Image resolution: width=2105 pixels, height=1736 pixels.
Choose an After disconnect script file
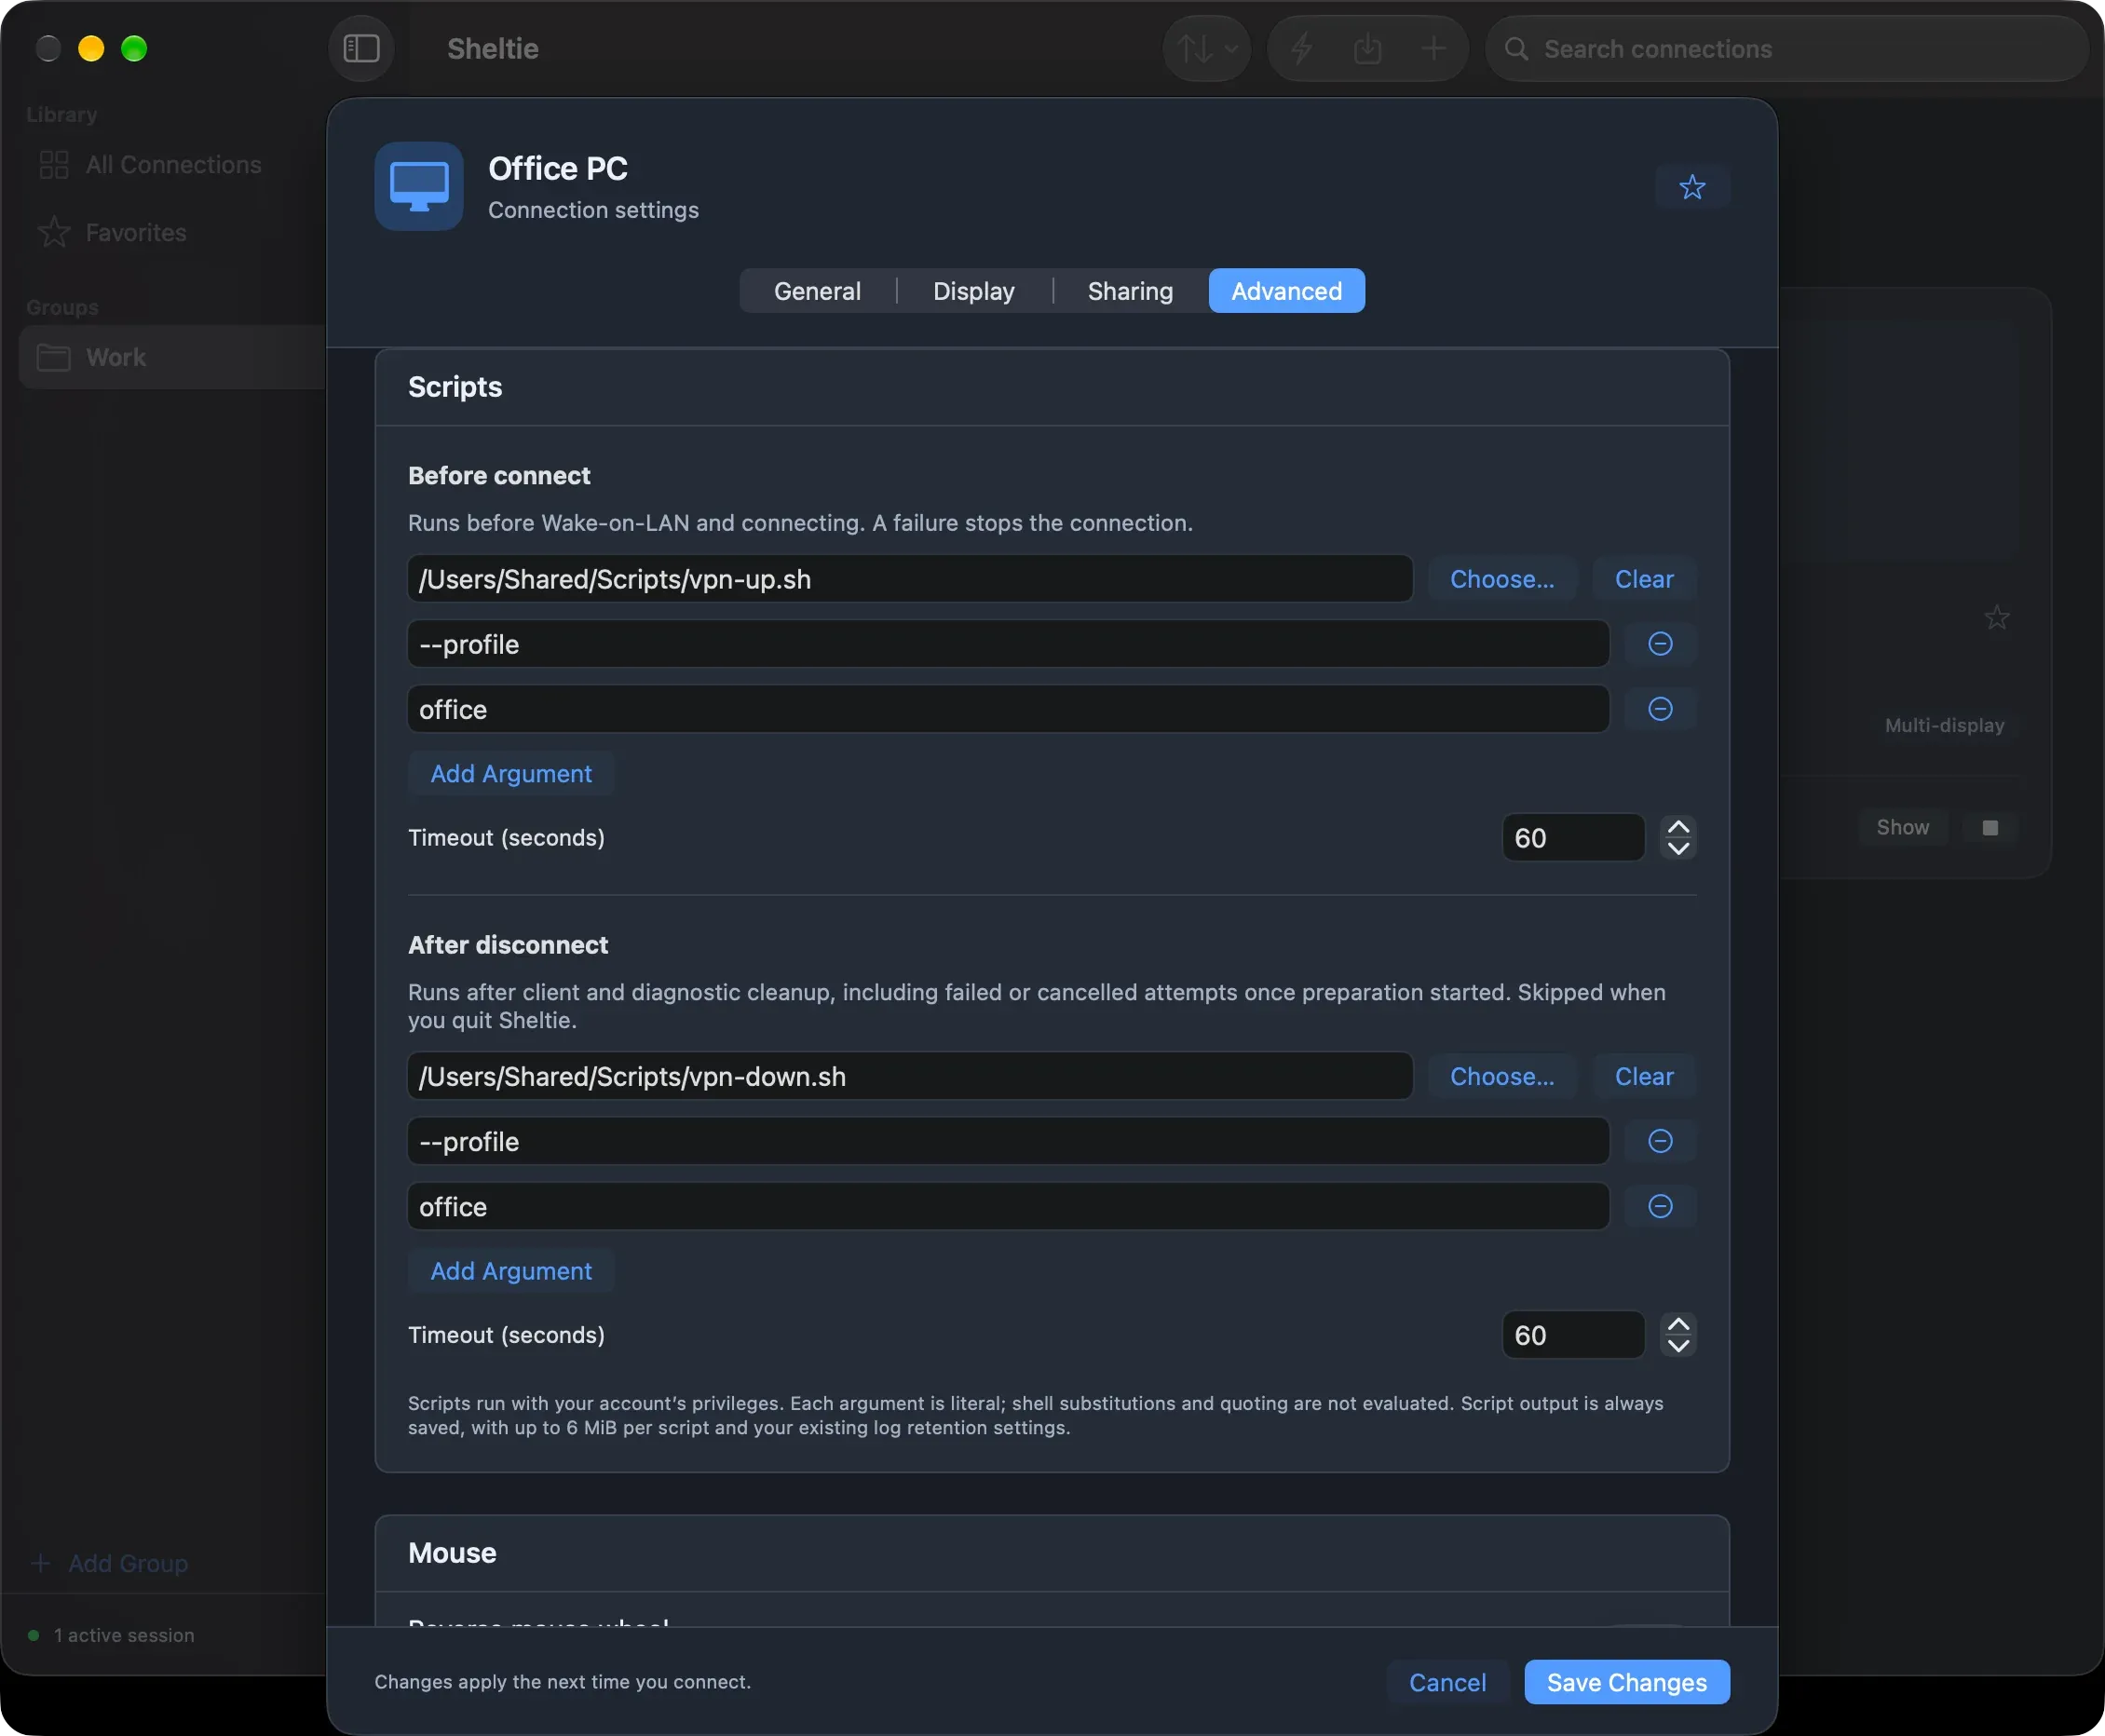click(x=1501, y=1077)
